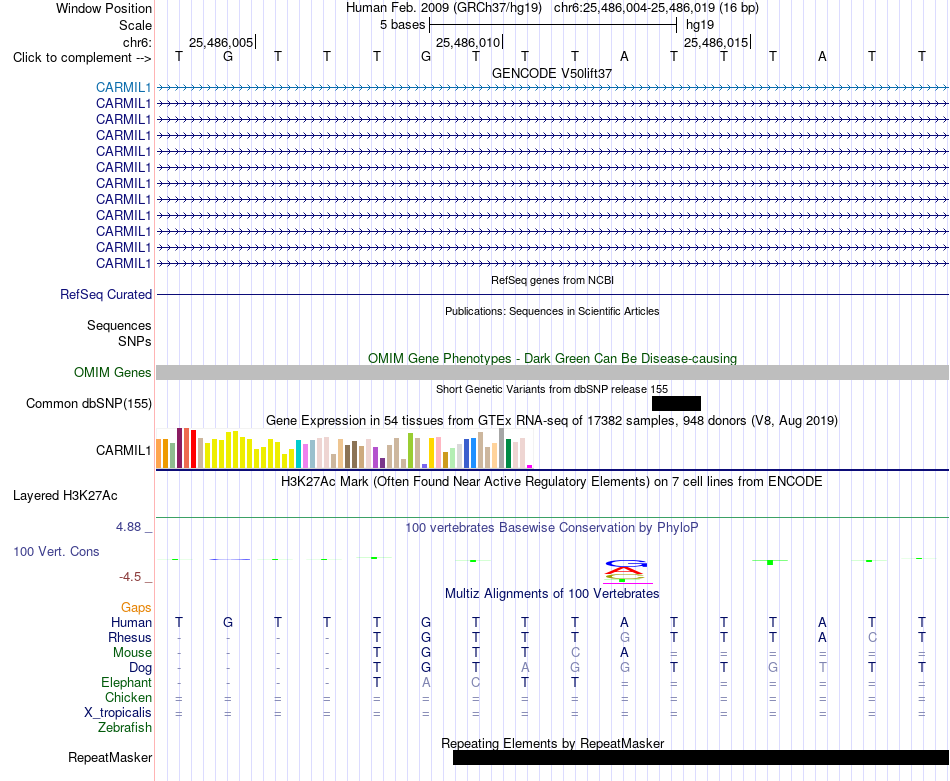Click 'Multiz Alignments of 100 Vertebrates' title
The height and width of the screenshot is (781, 950).
[552, 594]
